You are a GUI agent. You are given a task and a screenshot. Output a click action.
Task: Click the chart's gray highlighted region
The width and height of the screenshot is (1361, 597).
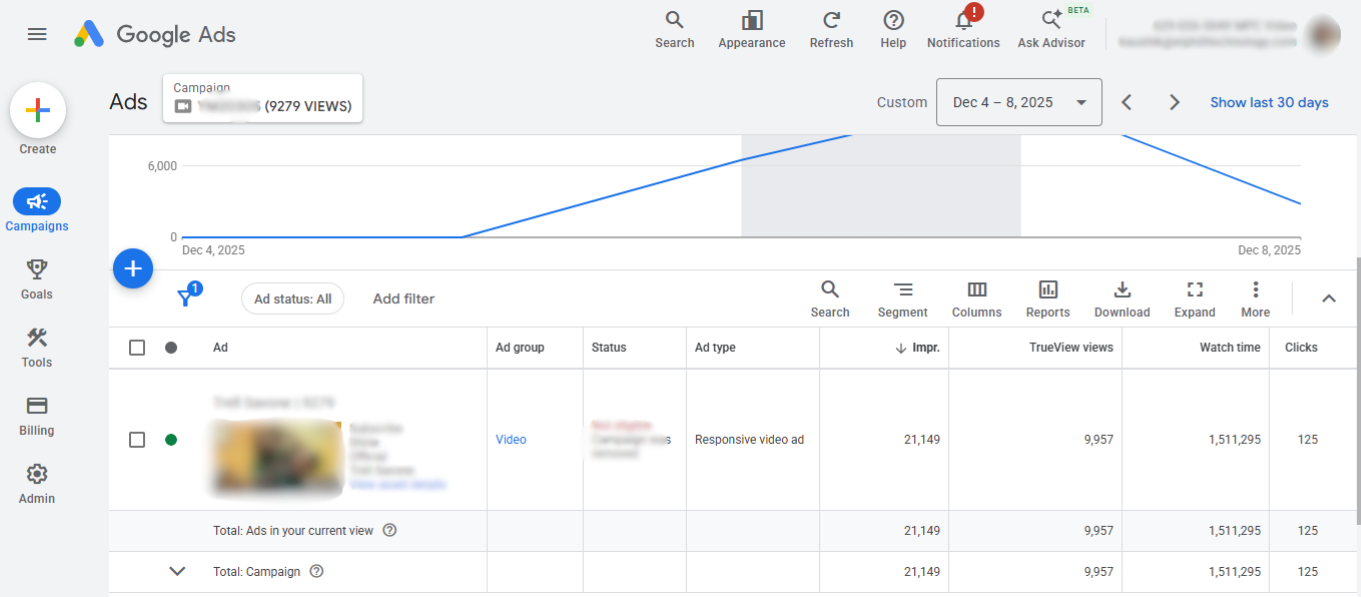[x=880, y=186]
